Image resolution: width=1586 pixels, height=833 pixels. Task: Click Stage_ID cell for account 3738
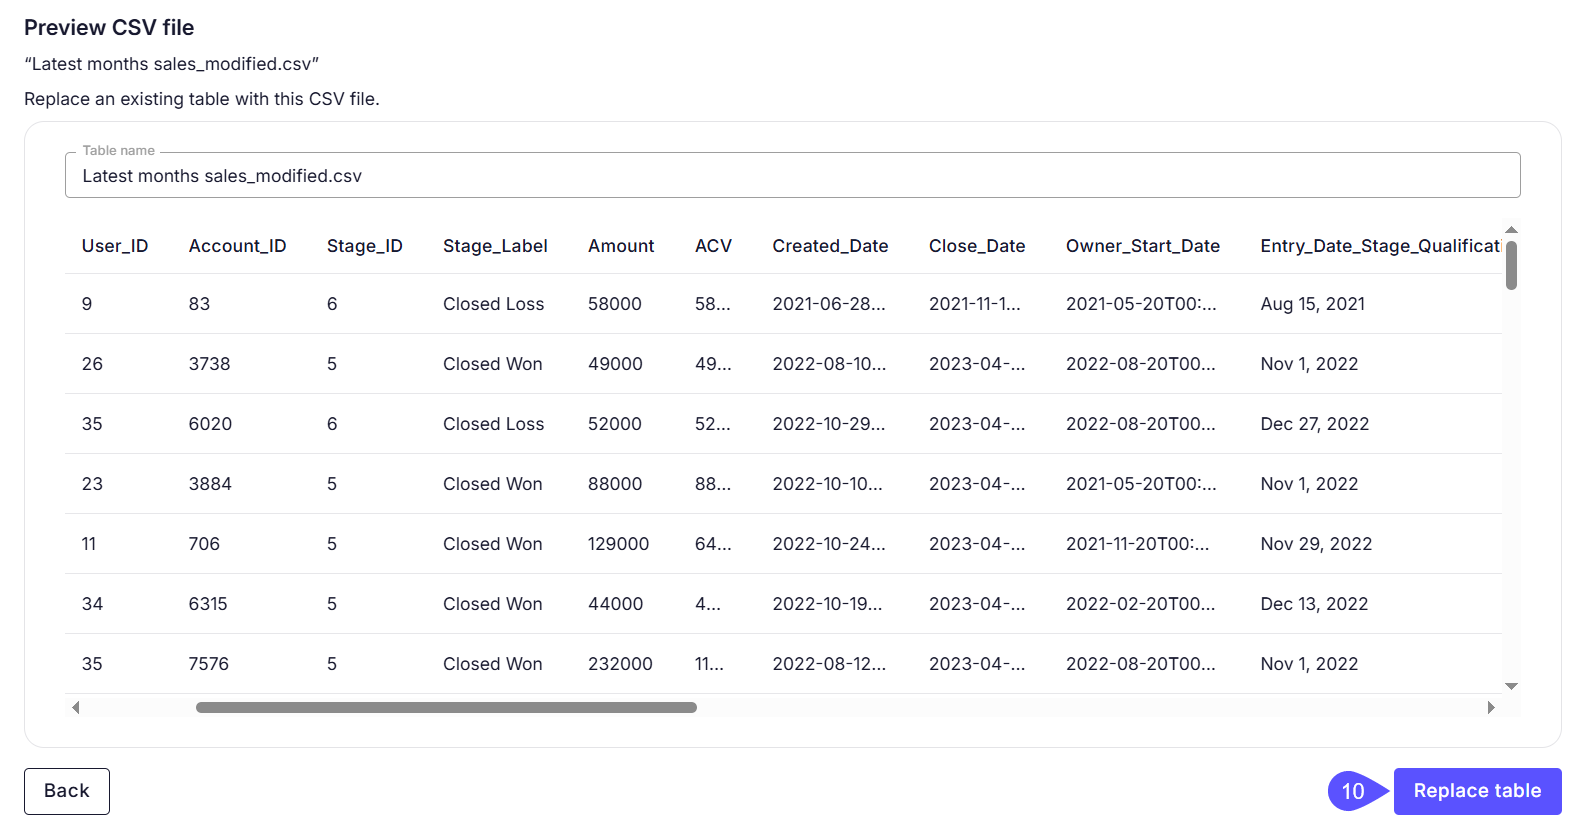[x=332, y=364]
